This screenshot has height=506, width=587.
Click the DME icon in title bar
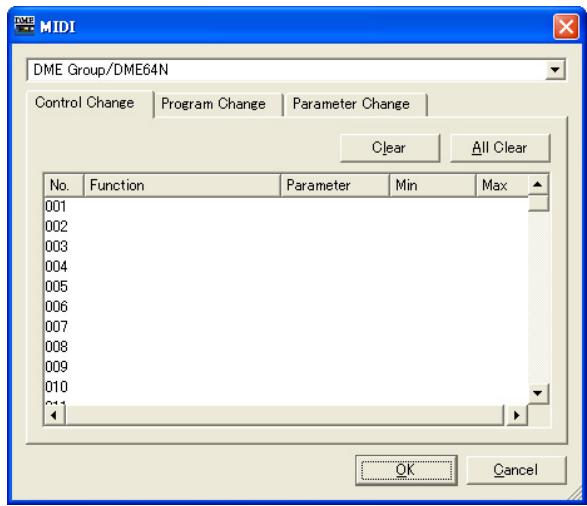pos(24,26)
